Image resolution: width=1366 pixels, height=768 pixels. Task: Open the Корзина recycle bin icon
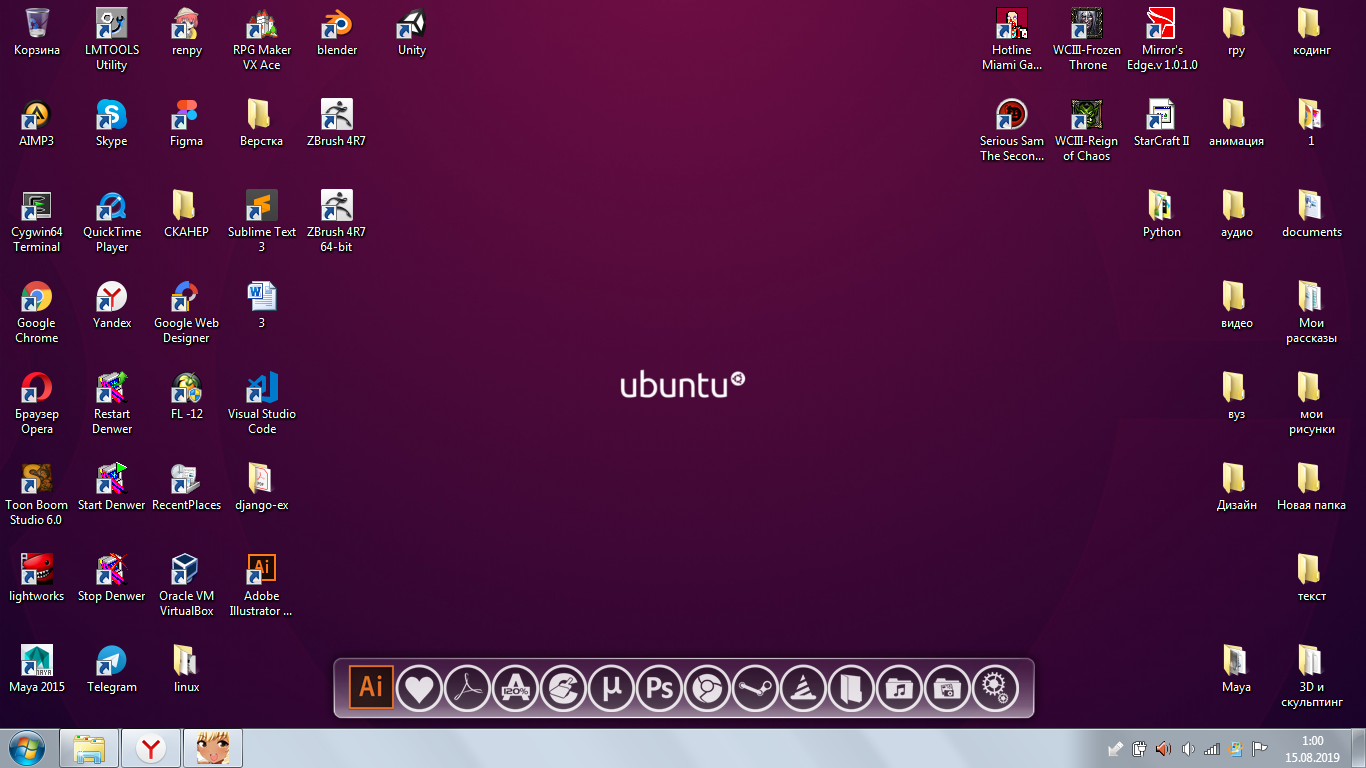click(x=37, y=32)
